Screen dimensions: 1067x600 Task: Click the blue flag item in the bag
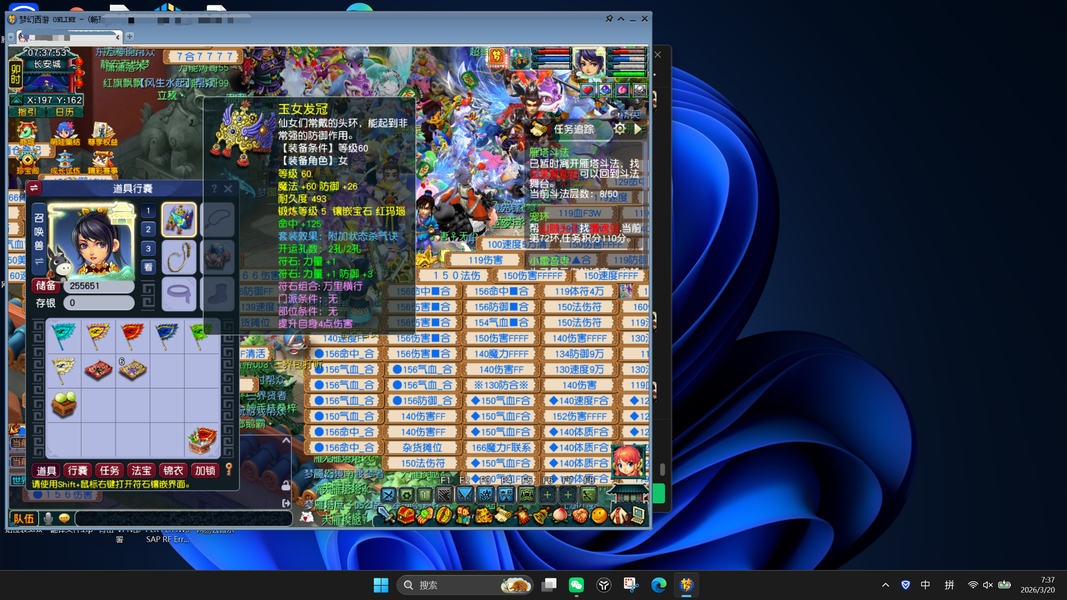pyautogui.click(x=167, y=336)
